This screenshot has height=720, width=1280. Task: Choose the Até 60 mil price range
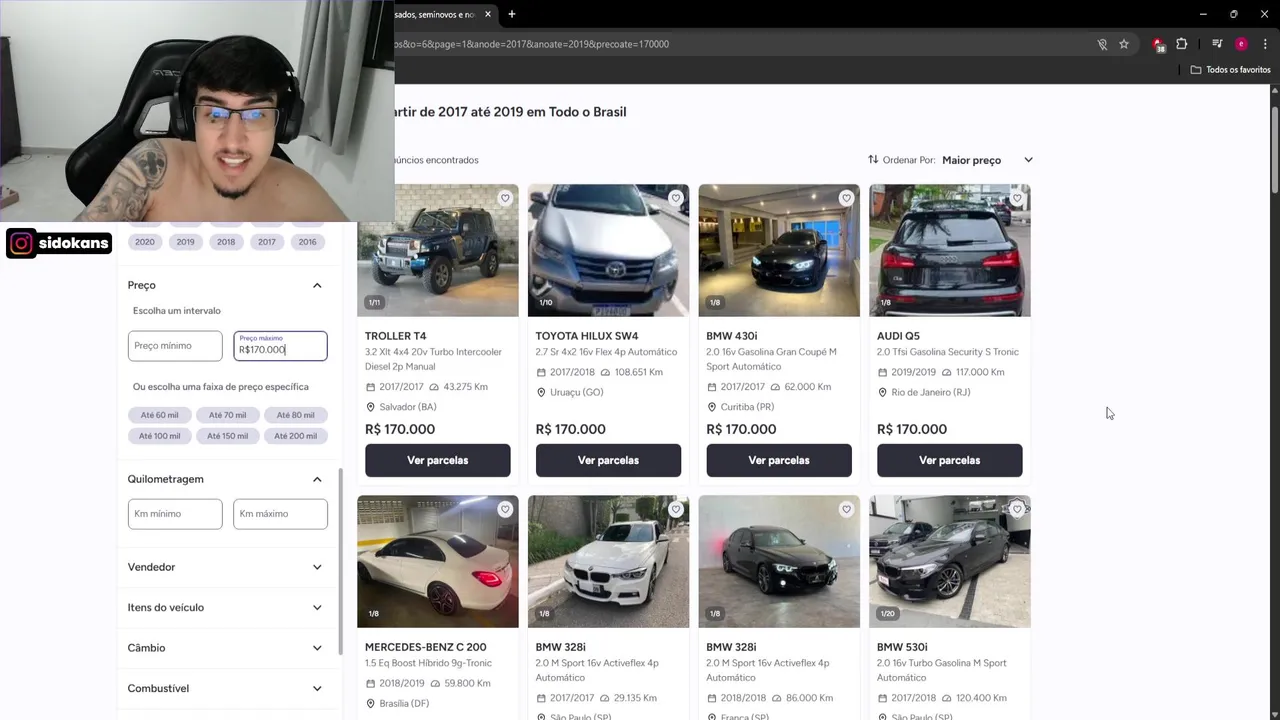(x=159, y=415)
